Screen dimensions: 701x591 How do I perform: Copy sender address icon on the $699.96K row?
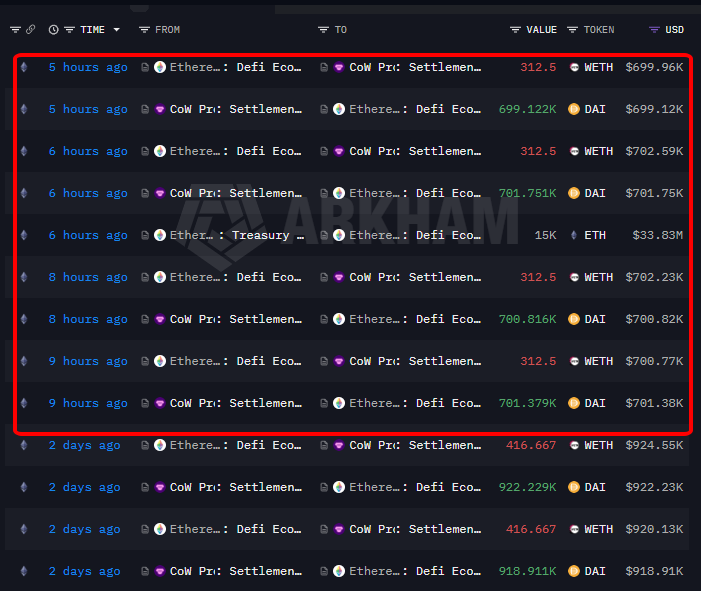(145, 67)
